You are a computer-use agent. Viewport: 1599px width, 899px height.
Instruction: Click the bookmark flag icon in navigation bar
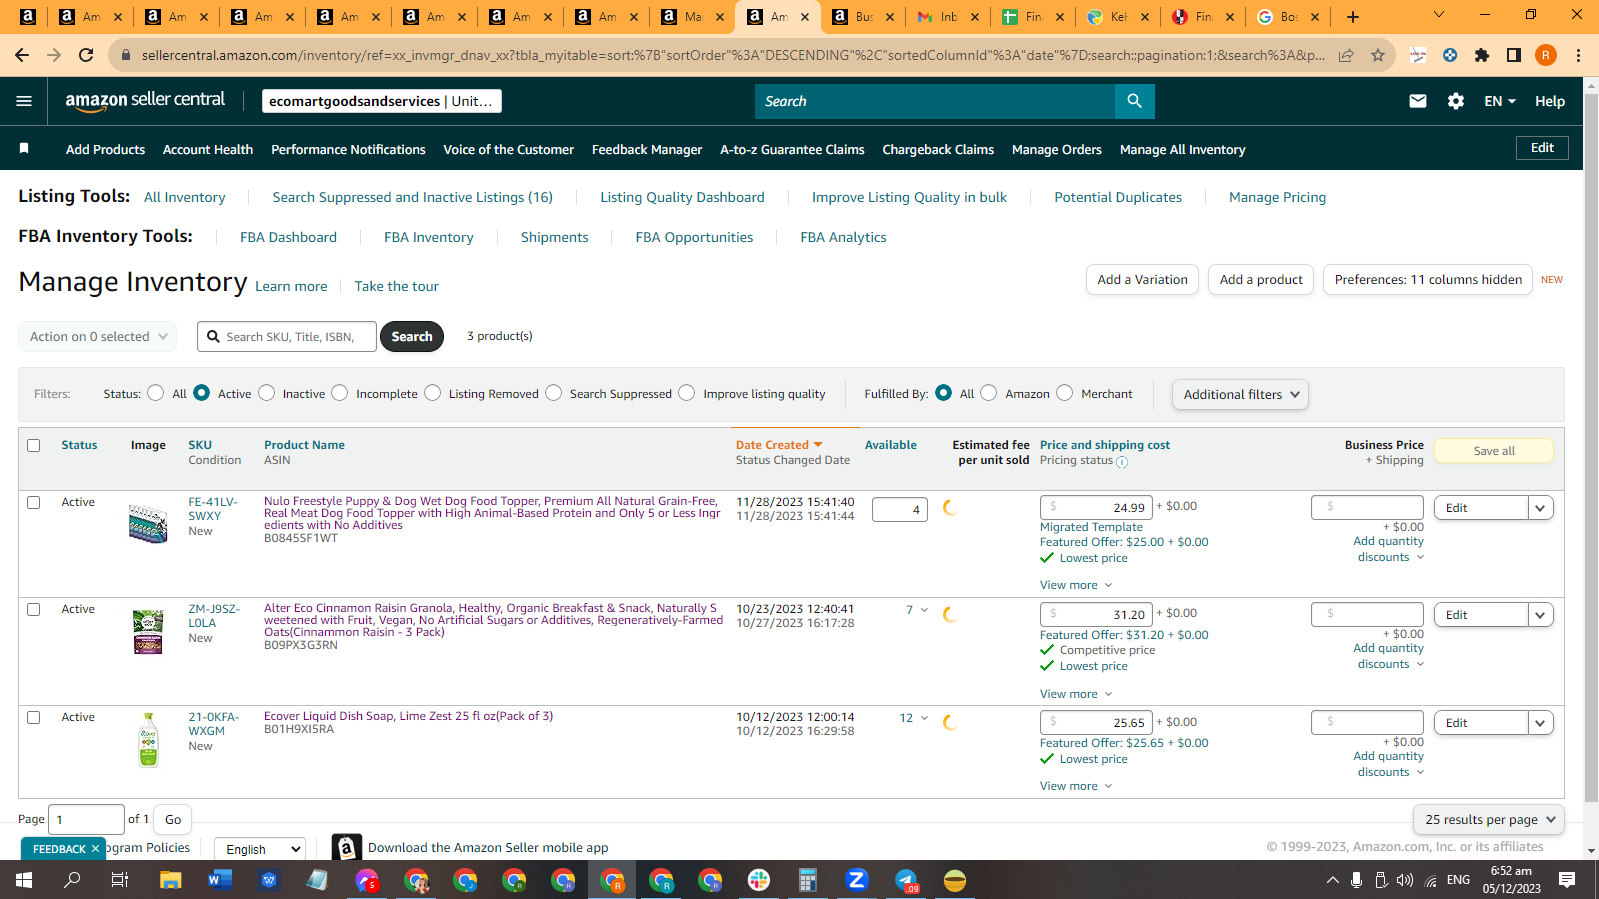coord(24,148)
